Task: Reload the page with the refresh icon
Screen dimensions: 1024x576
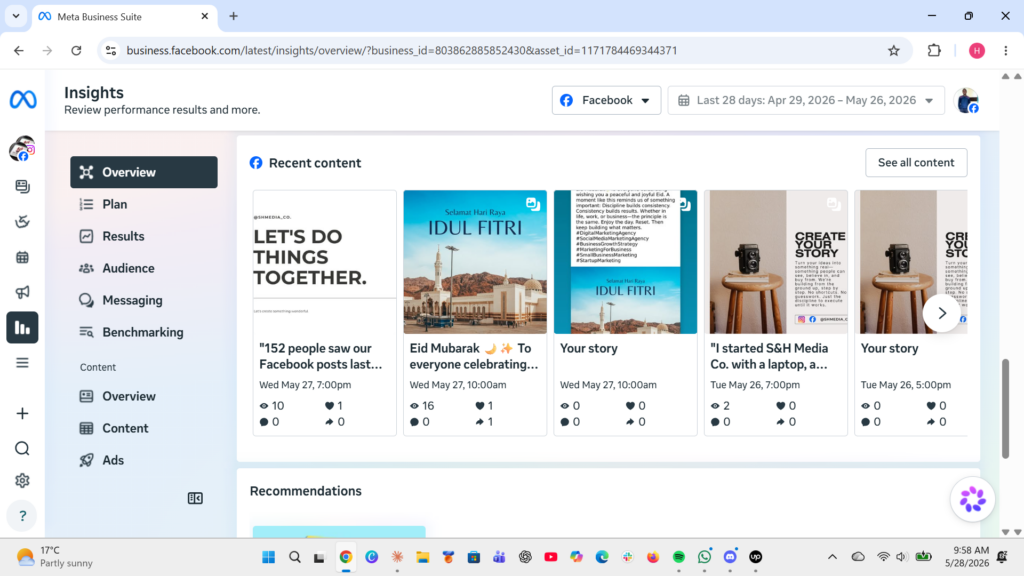Action: (76, 50)
